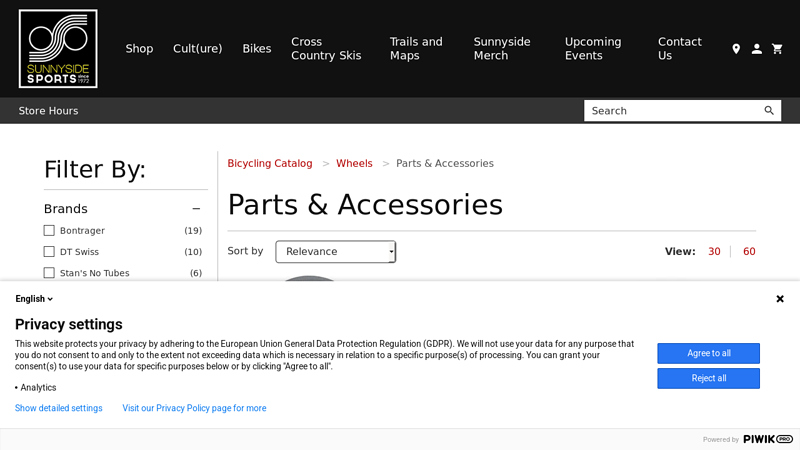Click the PIWIK PRO logo
The image size is (800, 450).
pos(768,439)
